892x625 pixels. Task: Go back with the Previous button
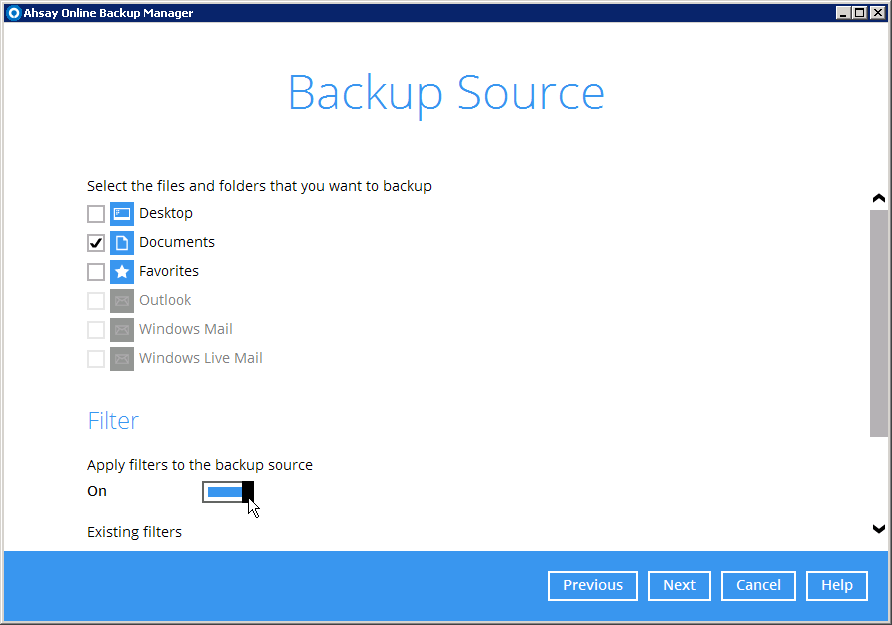click(x=593, y=585)
